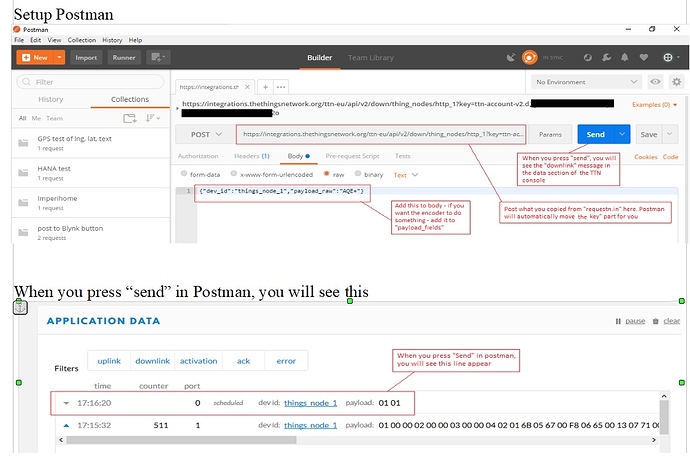Click the heart icon in header
This screenshot has width=690, height=458.
[x=643, y=57]
